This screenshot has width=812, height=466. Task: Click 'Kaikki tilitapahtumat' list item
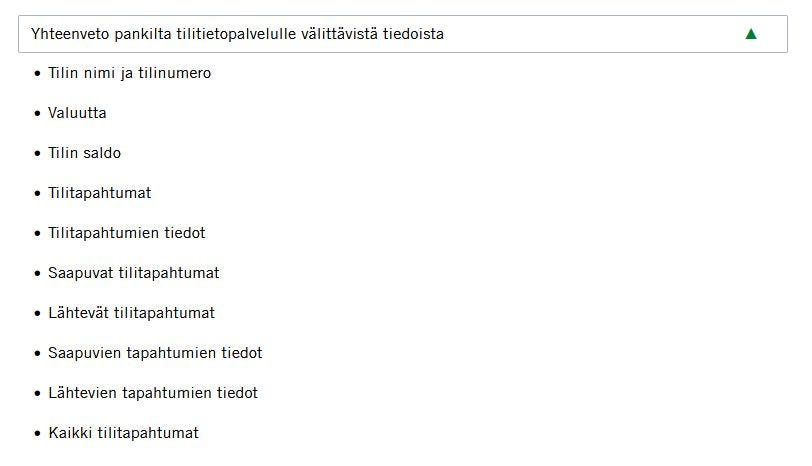[x=123, y=433]
